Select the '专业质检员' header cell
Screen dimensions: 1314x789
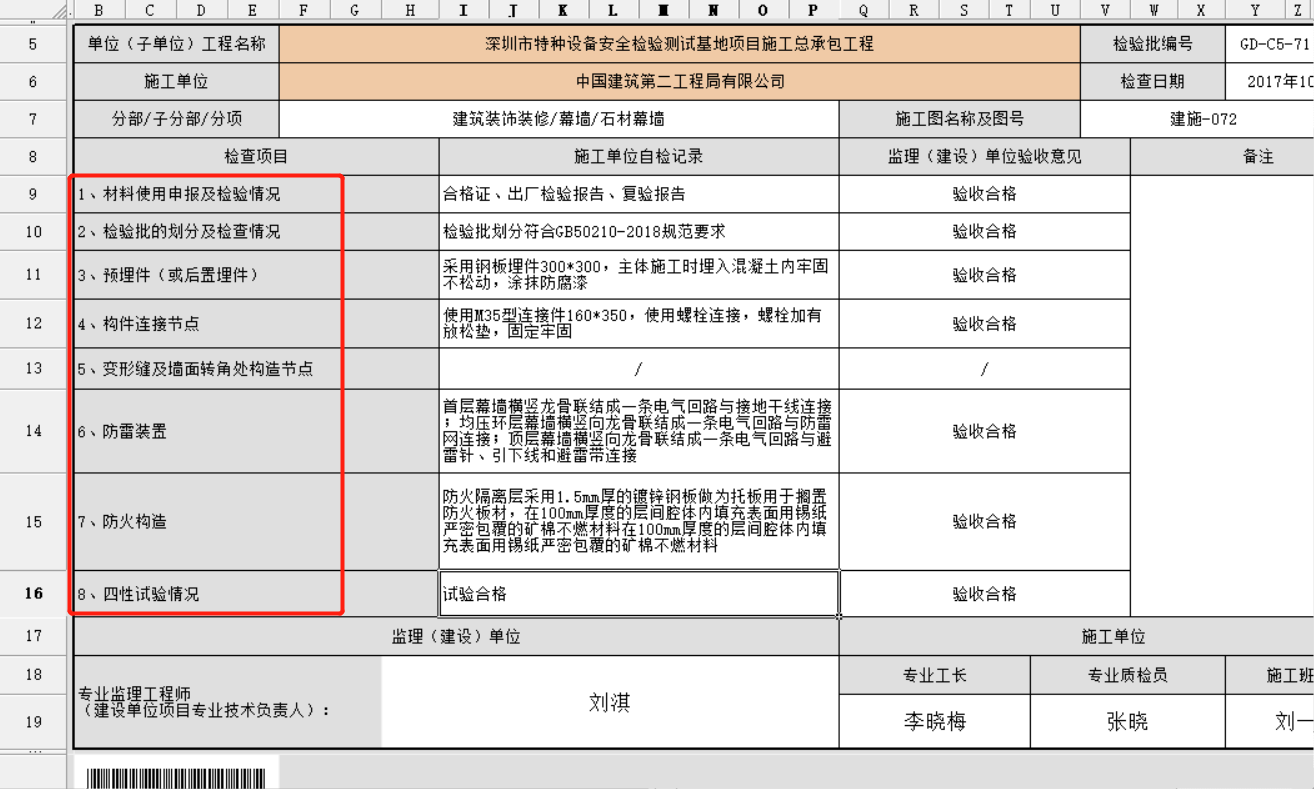1128,675
